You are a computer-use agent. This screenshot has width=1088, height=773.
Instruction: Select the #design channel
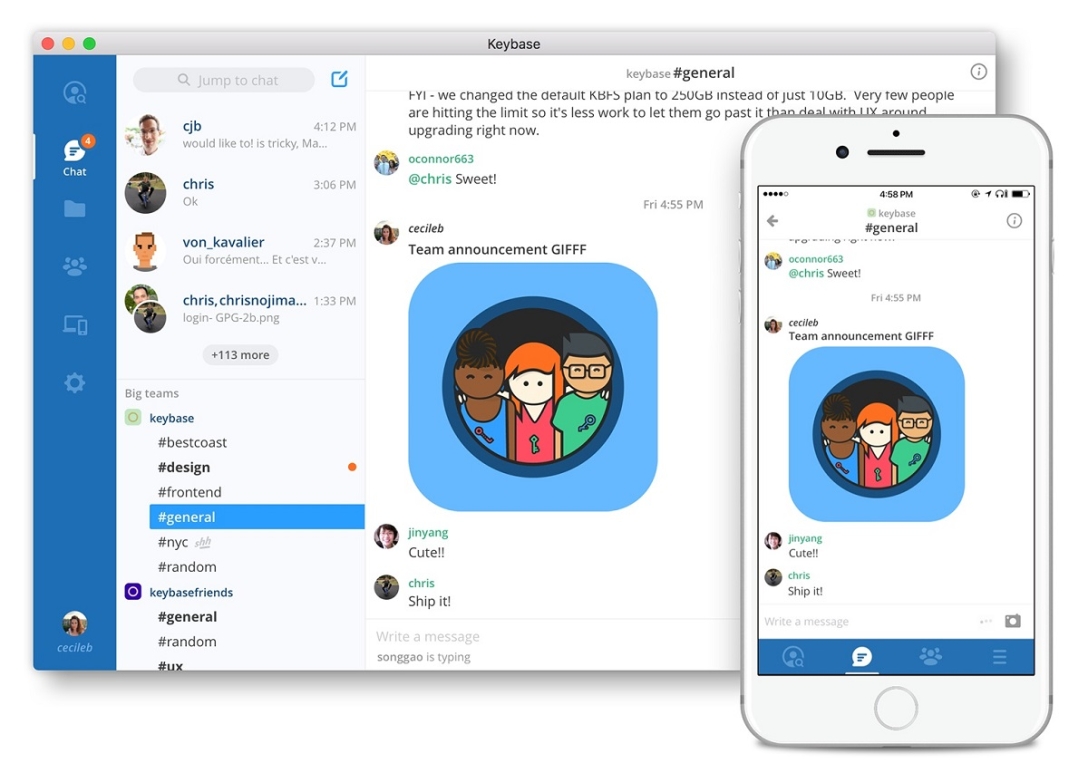184,467
